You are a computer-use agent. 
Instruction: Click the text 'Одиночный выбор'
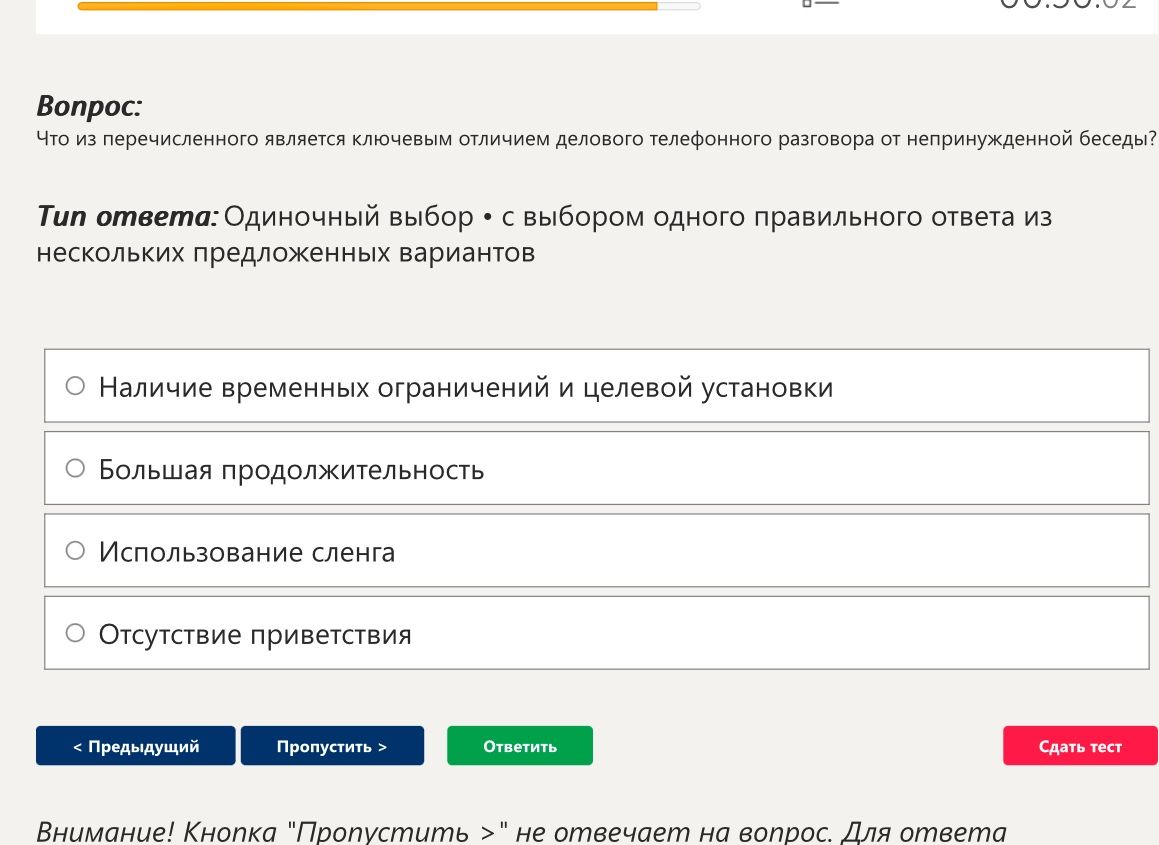click(x=348, y=217)
